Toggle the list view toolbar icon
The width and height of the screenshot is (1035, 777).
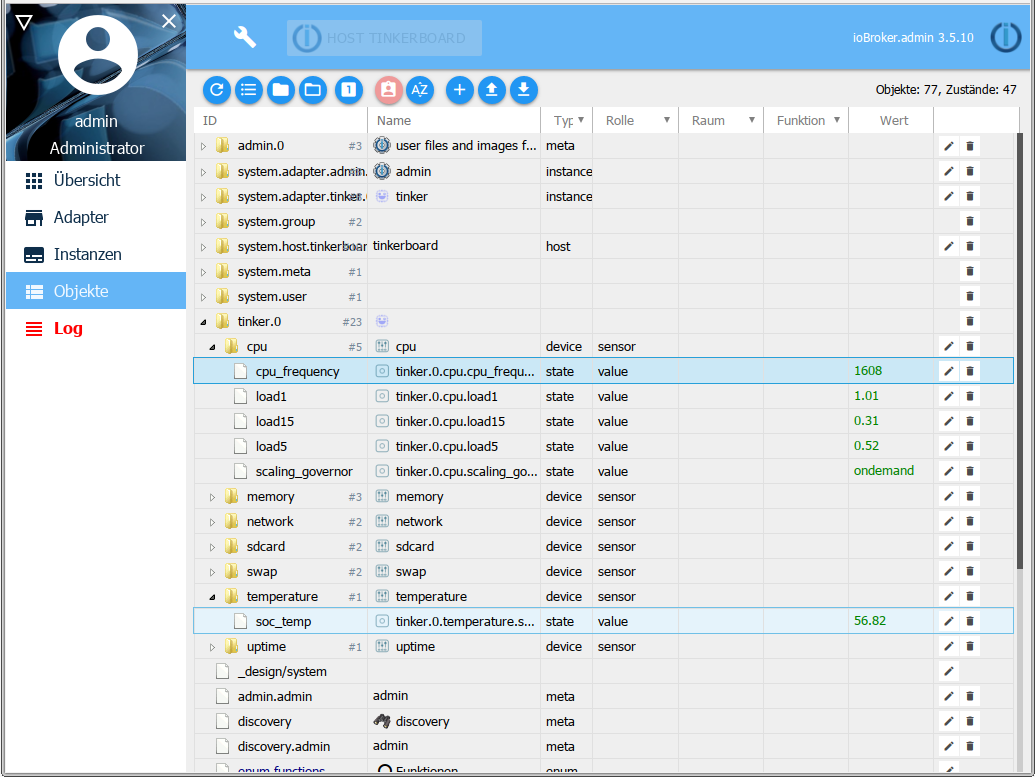[x=249, y=90]
